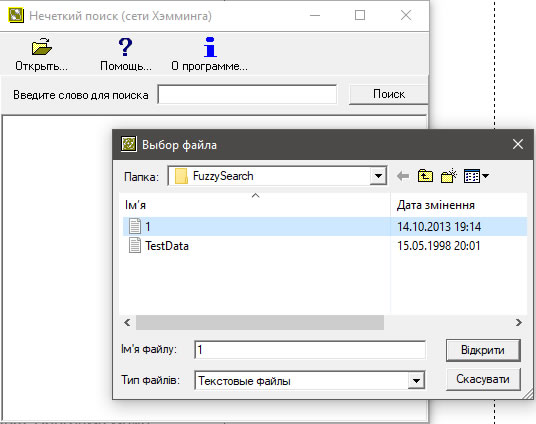Click the О программе info icon

point(210,47)
